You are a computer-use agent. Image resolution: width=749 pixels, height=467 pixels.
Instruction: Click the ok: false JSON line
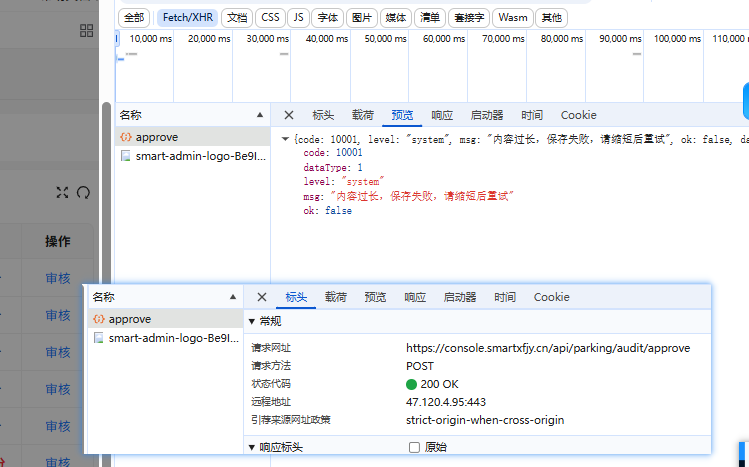click(x=328, y=211)
